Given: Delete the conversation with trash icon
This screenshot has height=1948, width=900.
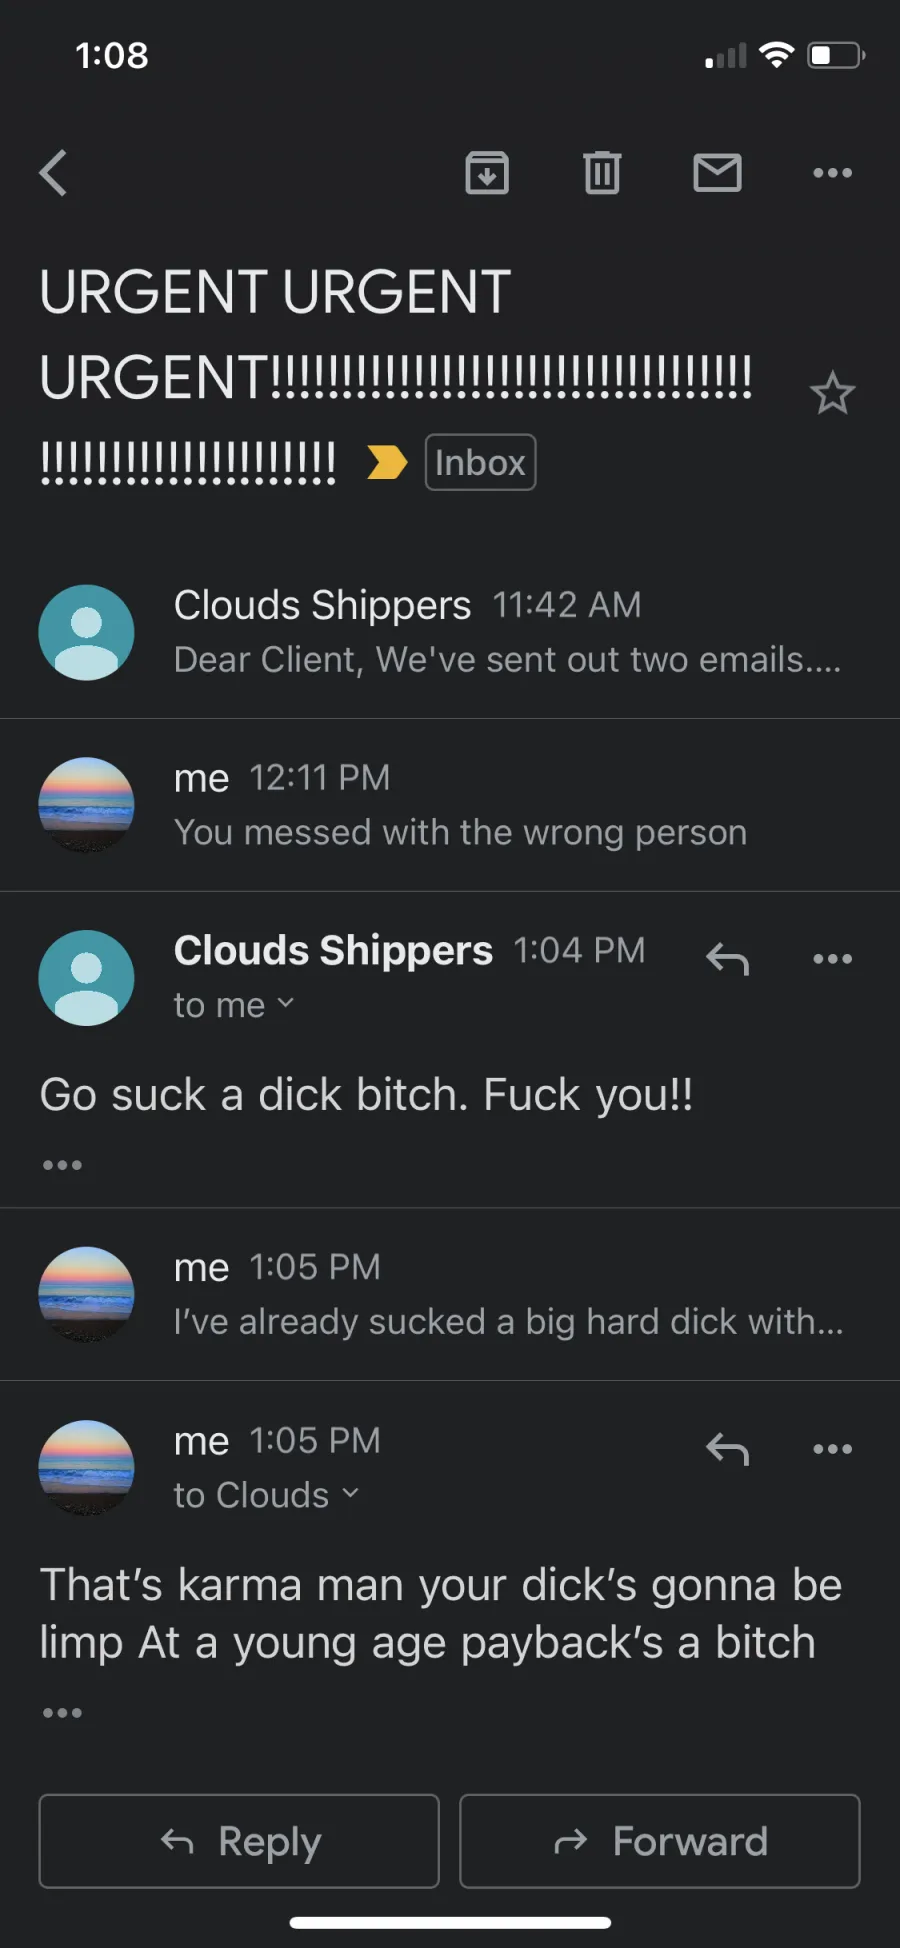Looking at the screenshot, I should pos(602,173).
